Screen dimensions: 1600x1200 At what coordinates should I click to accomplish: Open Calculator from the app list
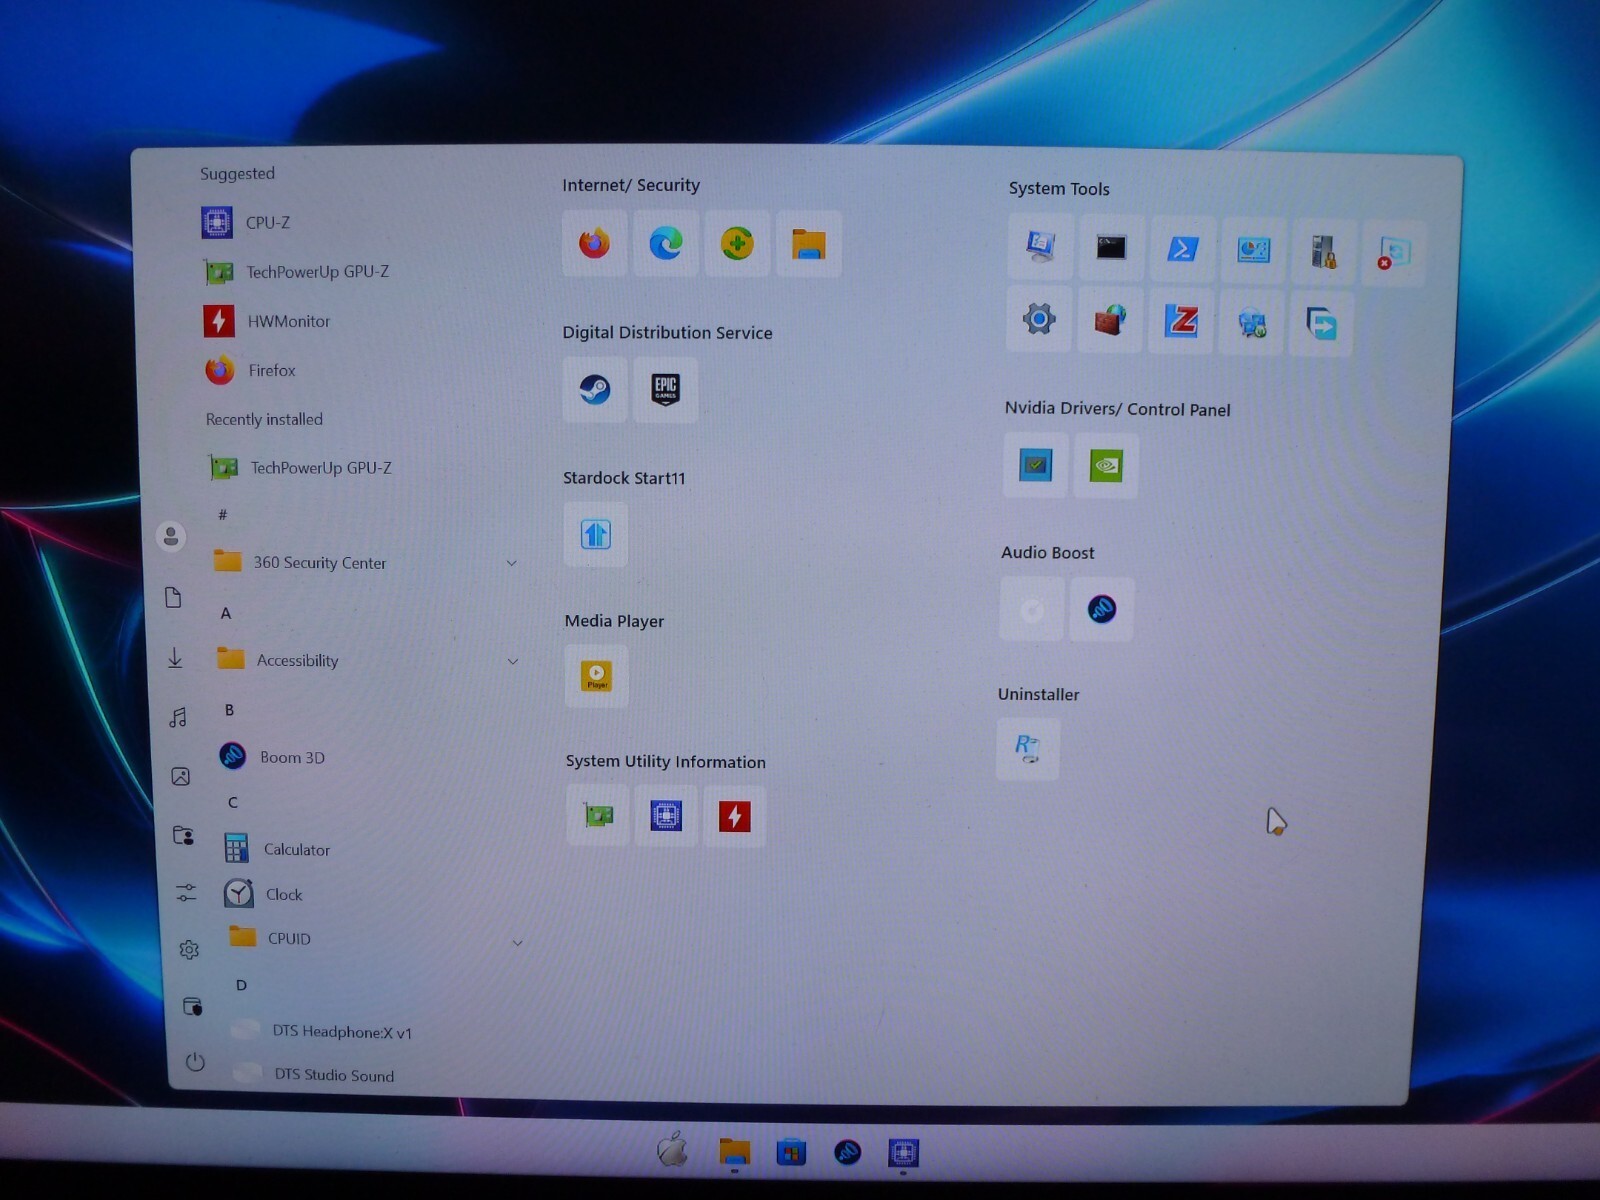point(277,849)
